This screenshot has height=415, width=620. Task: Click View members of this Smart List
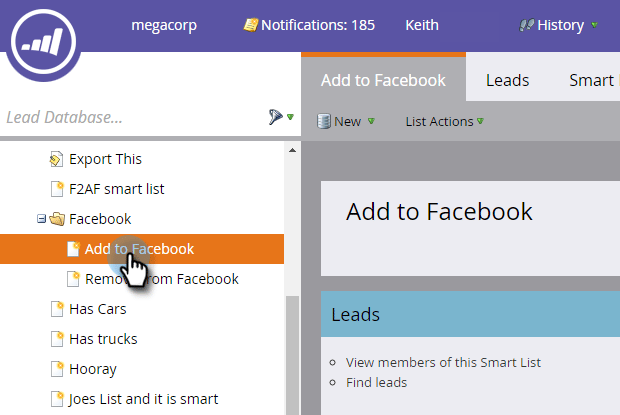tap(443, 362)
